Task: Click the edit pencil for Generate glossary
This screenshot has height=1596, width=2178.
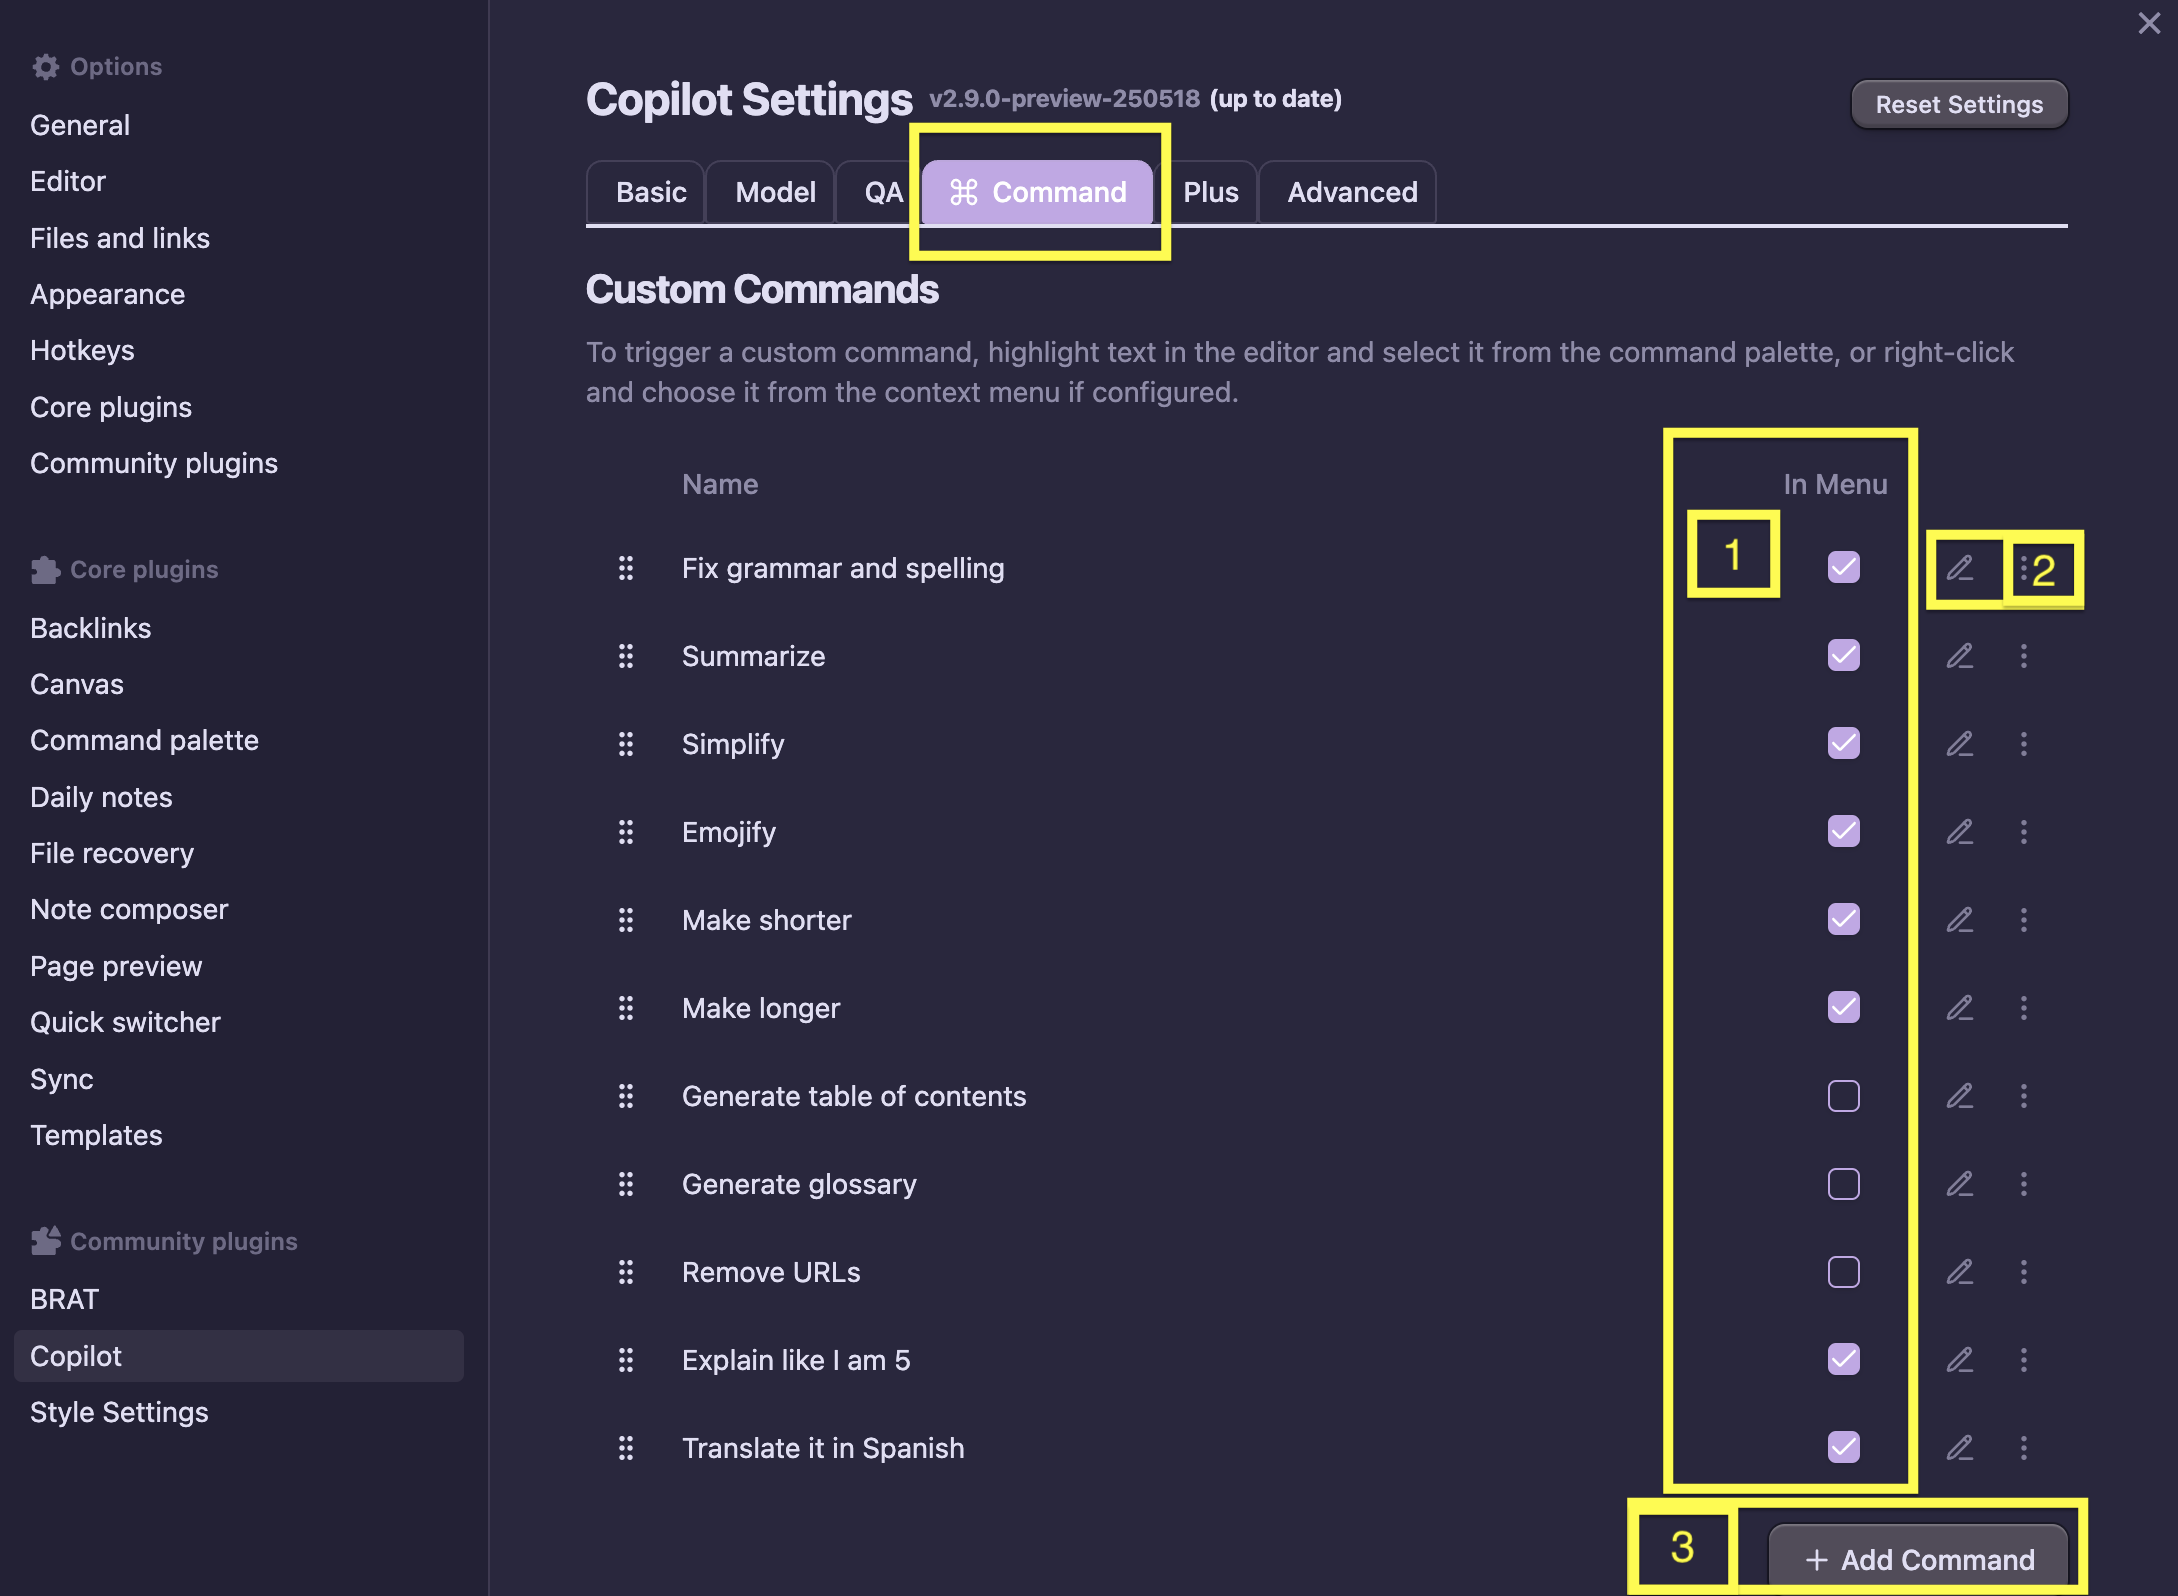Action: [1959, 1184]
